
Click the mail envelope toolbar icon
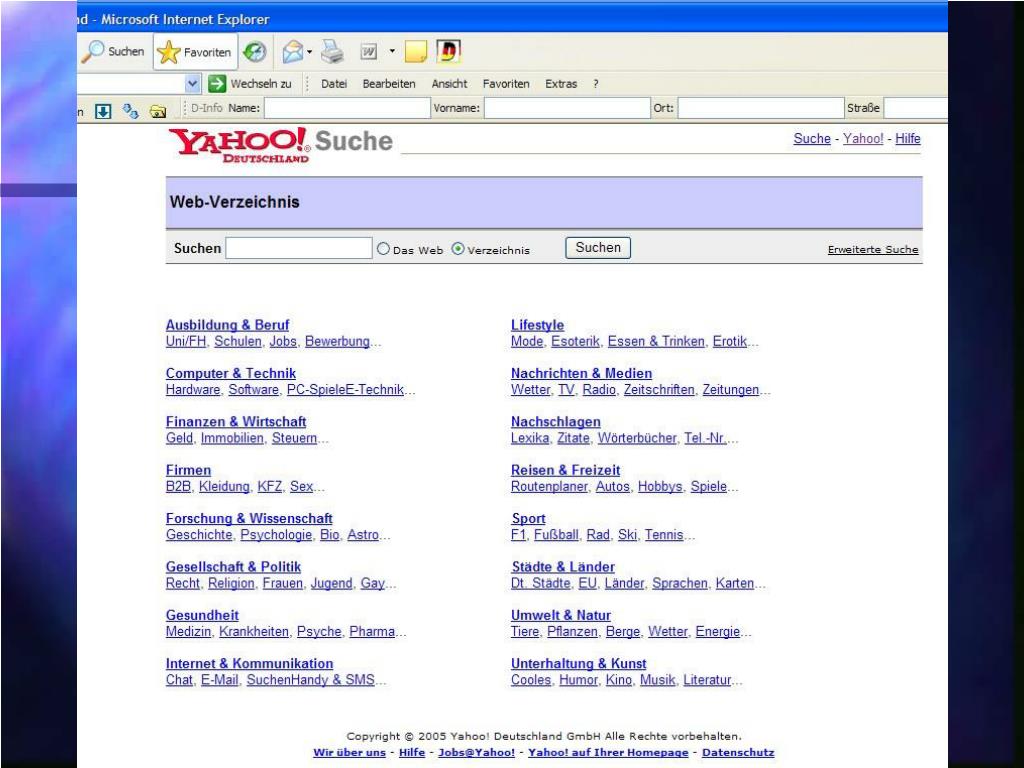[293, 52]
